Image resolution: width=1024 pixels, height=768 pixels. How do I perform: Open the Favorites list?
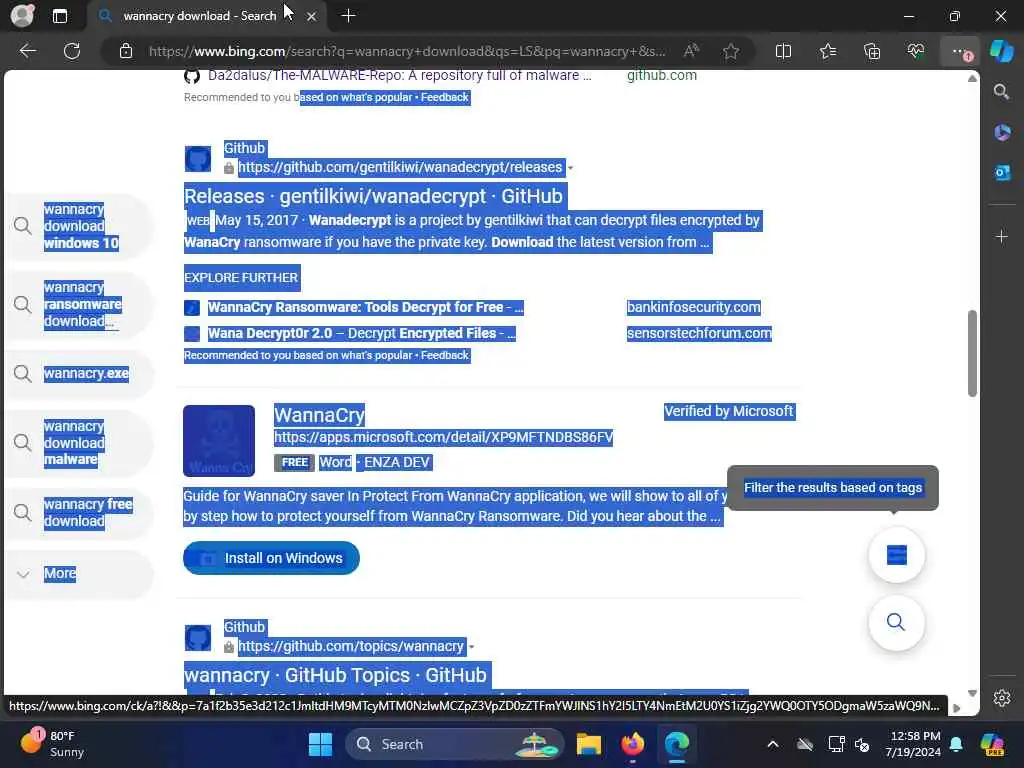pyautogui.click(x=827, y=51)
